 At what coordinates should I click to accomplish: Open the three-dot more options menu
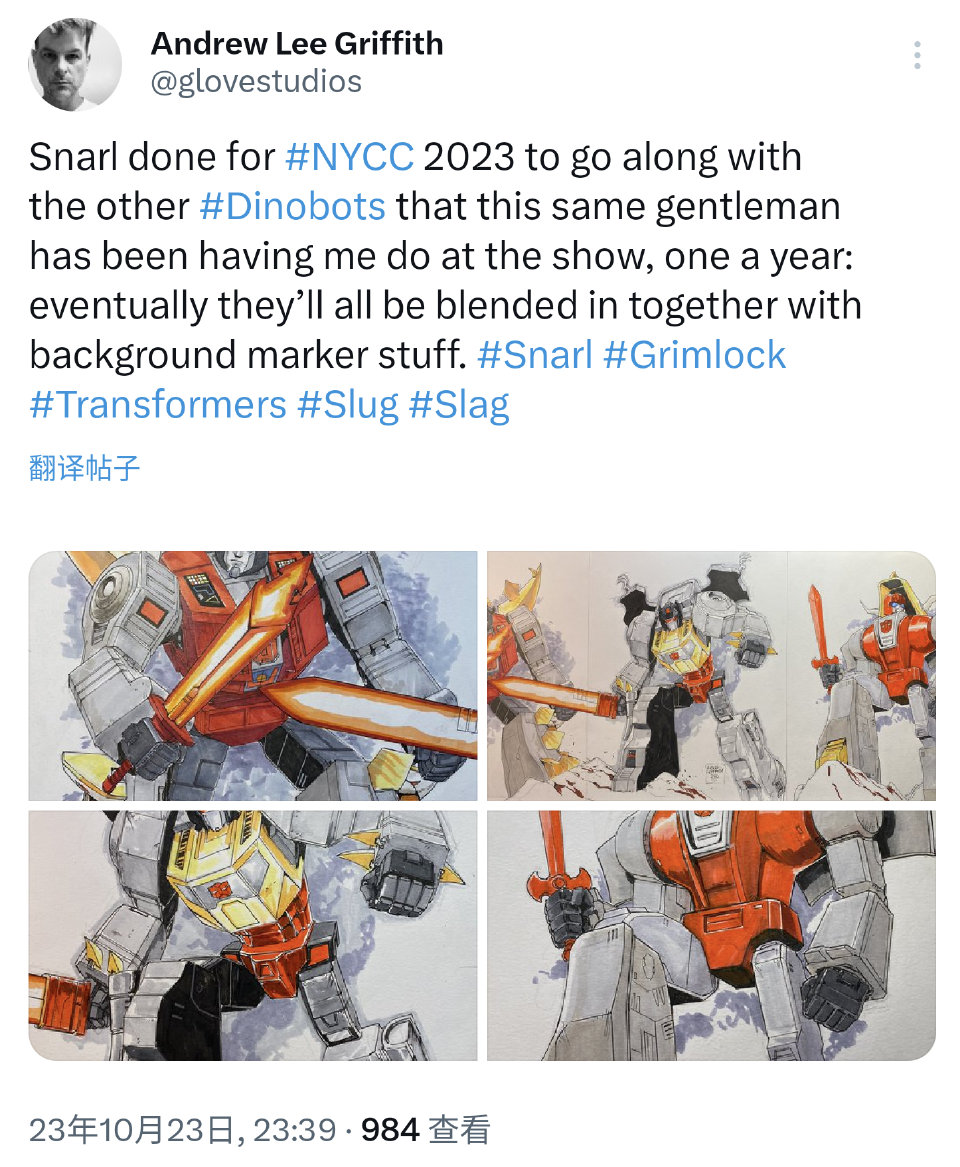917,56
